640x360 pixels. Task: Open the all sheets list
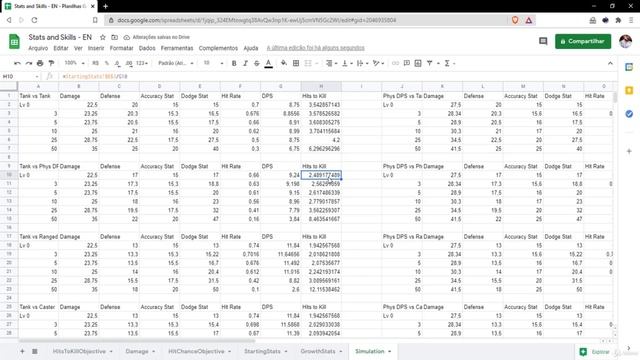35,351
